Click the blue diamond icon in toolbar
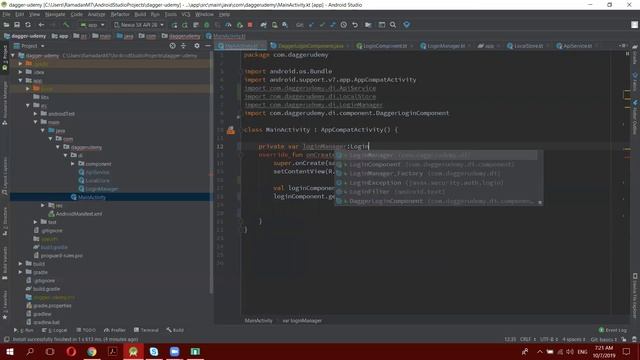 coord(407,25)
